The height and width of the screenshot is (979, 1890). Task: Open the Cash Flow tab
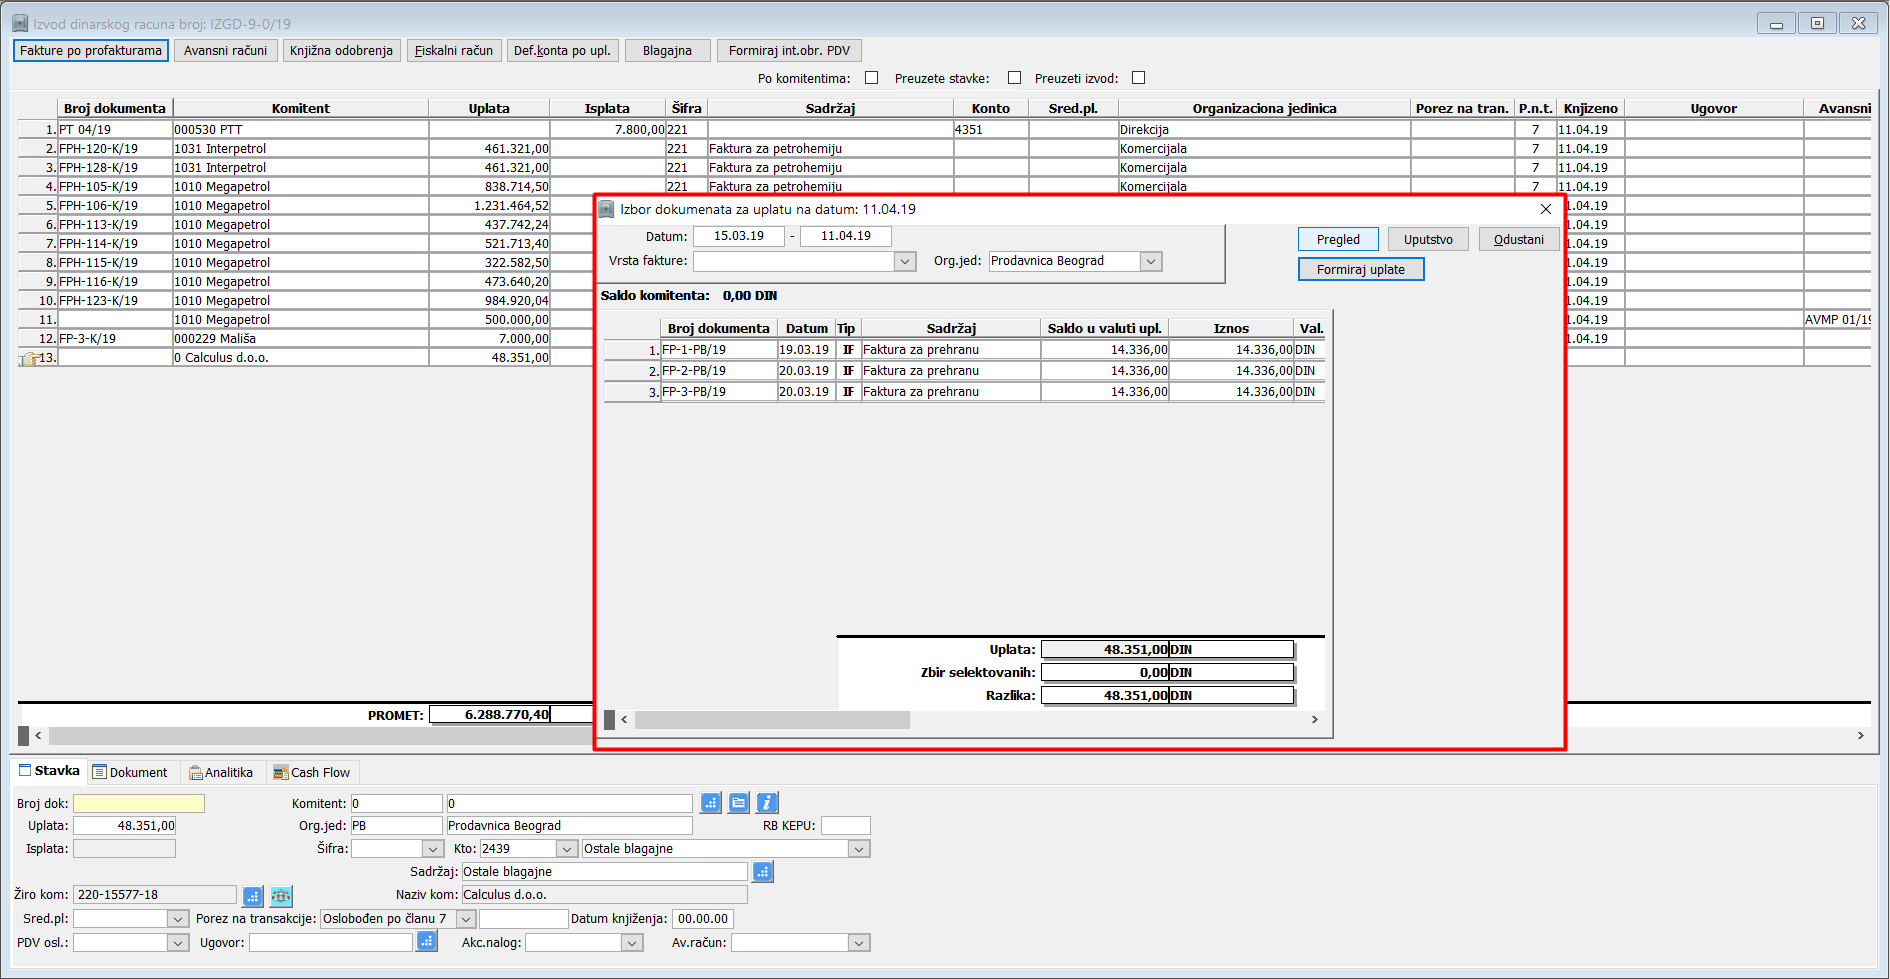pyautogui.click(x=312, y=772)
